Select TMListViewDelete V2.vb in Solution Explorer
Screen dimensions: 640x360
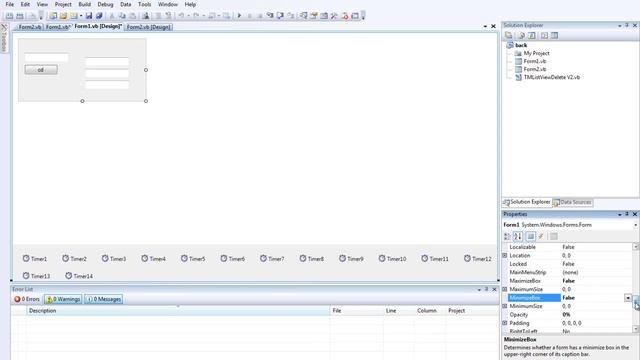551,77
